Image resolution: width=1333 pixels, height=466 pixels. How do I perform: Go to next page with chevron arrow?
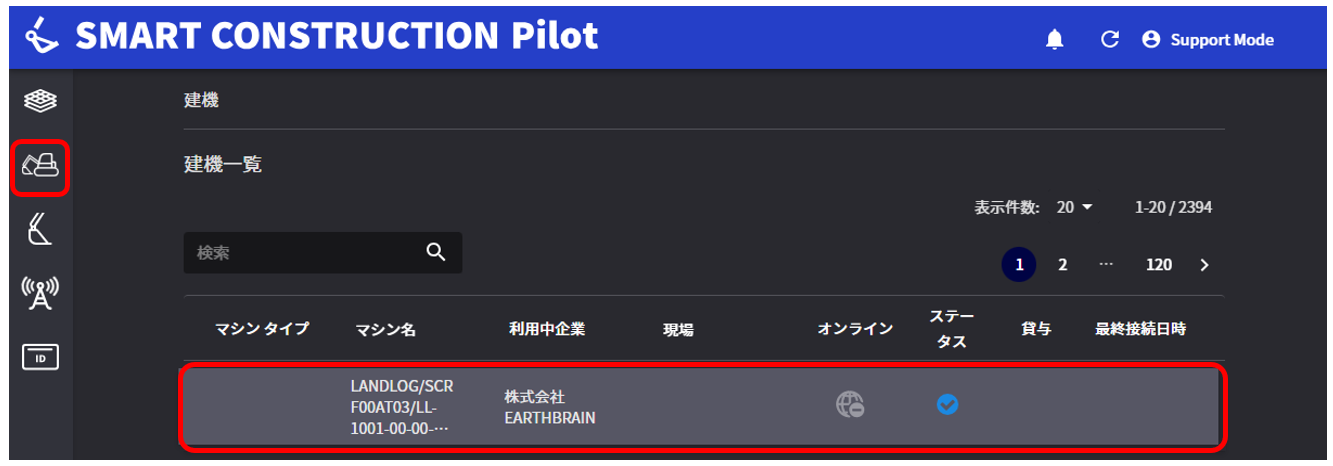click(x=1204, y=265)
